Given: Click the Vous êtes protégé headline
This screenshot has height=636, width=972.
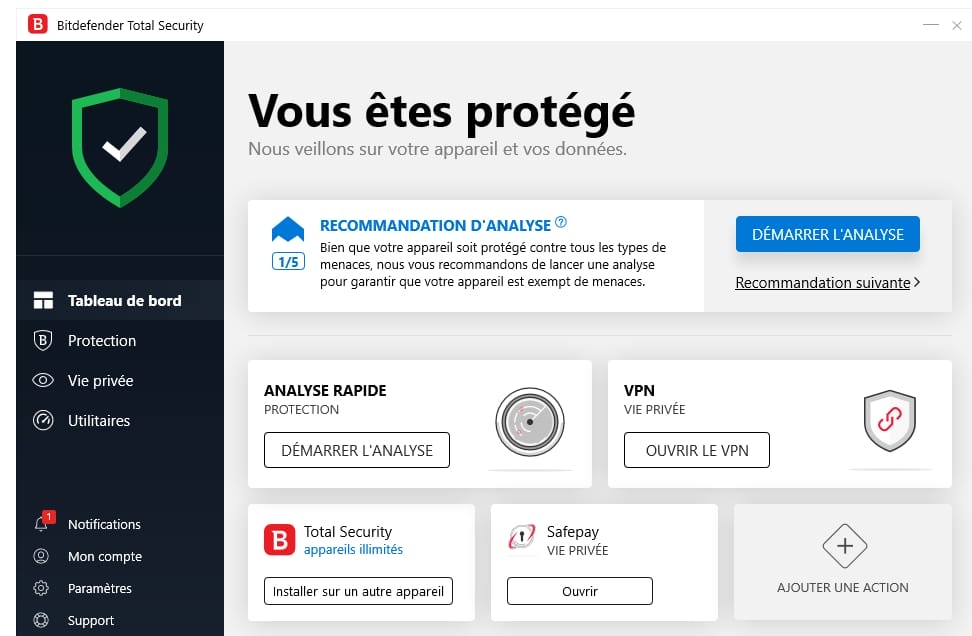Looking at the screenshot, I should [441, 112].
